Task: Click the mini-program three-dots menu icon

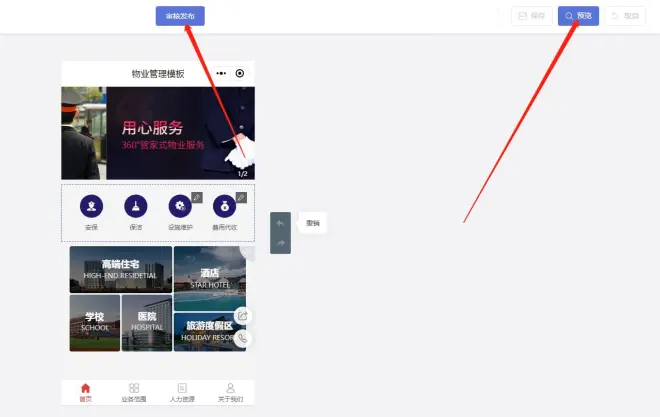Action: (221, 74)
